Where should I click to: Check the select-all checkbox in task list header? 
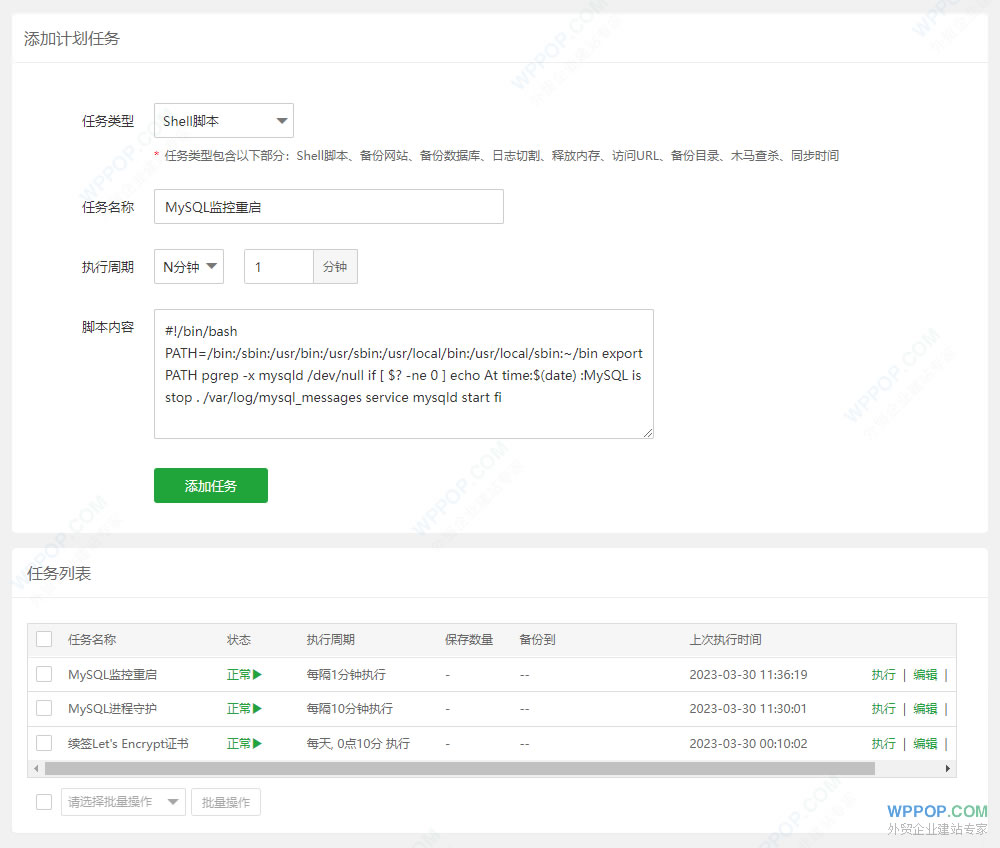pyautogui.click(x=43, y=640)
